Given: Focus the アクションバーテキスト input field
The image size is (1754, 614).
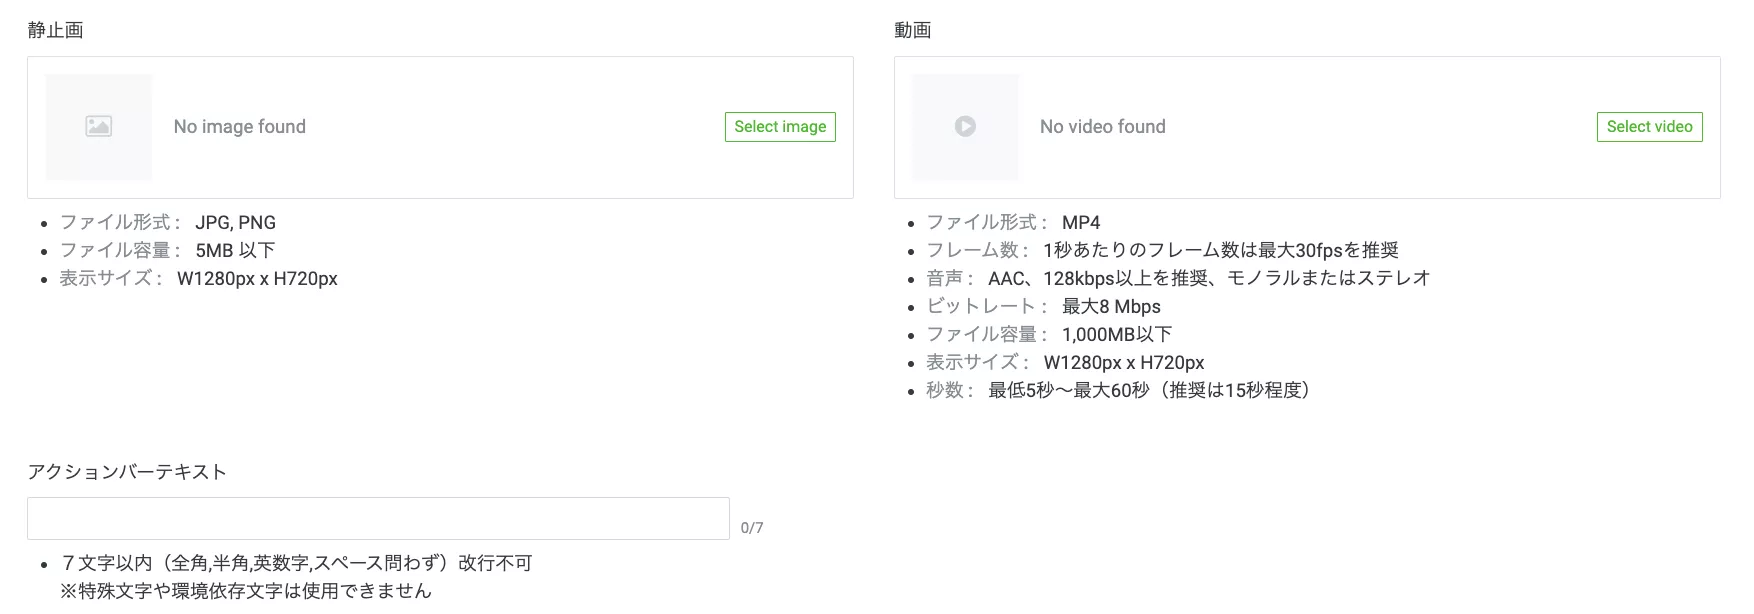Looking at the screenshot, I should pos(378,519).
